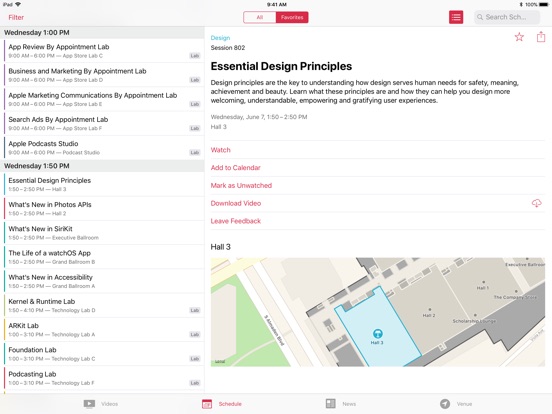Select Essential Design Principles in list

(102, 184)
